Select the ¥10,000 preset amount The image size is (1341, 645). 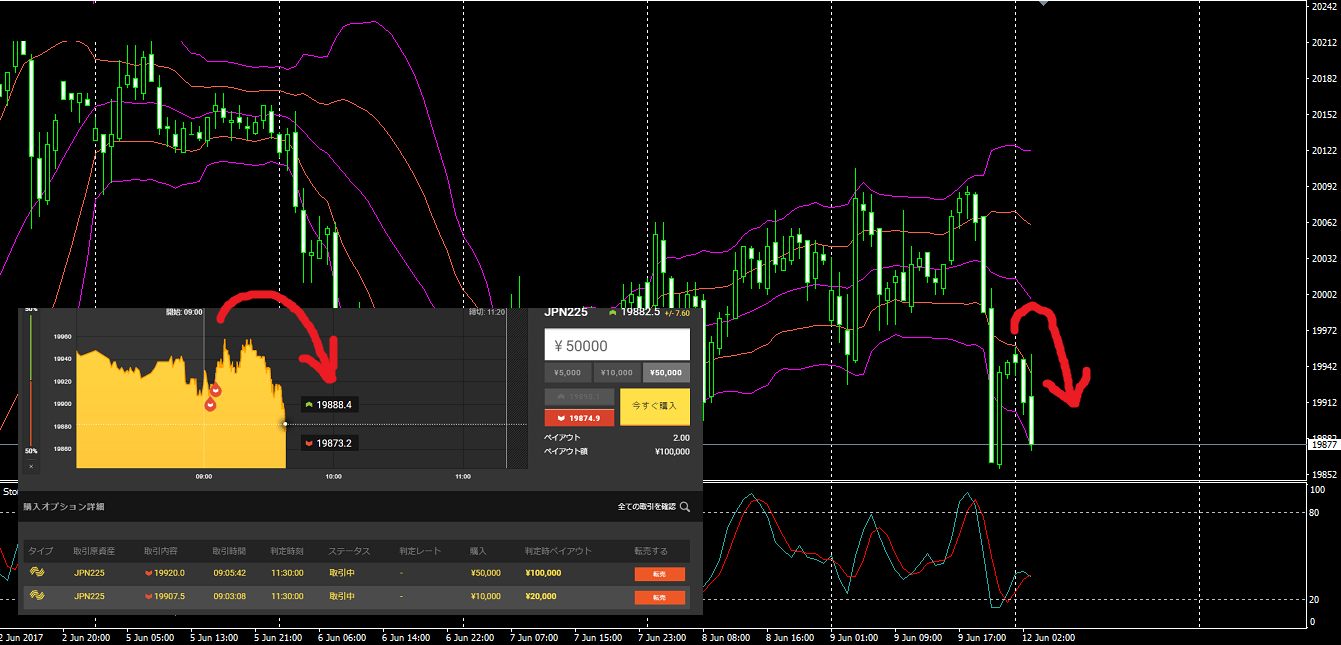coord(616,373)
